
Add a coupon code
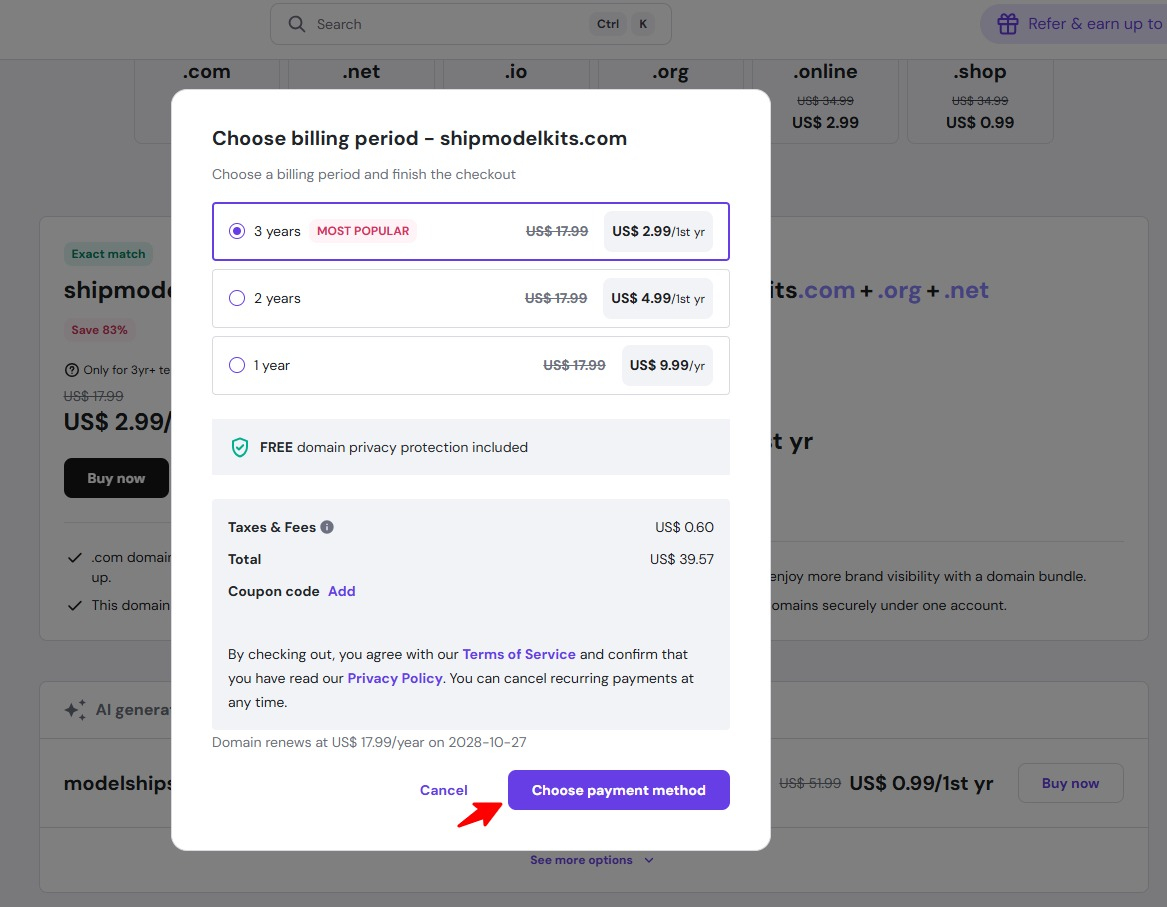pos(341,591)
